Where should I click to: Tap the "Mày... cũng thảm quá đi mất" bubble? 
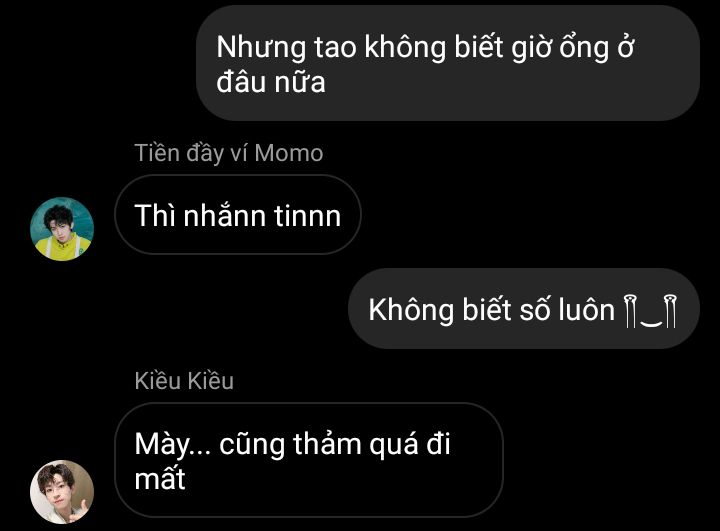pos(309,460)
